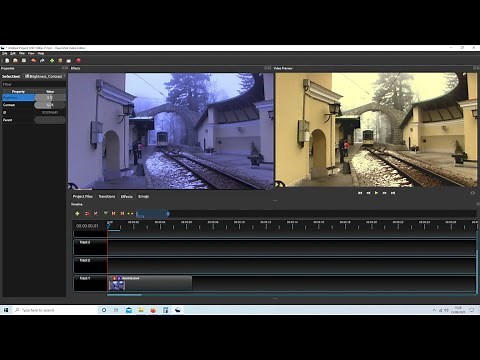Open the View menu
Screen dimensions: 480x360
point(31,53)
